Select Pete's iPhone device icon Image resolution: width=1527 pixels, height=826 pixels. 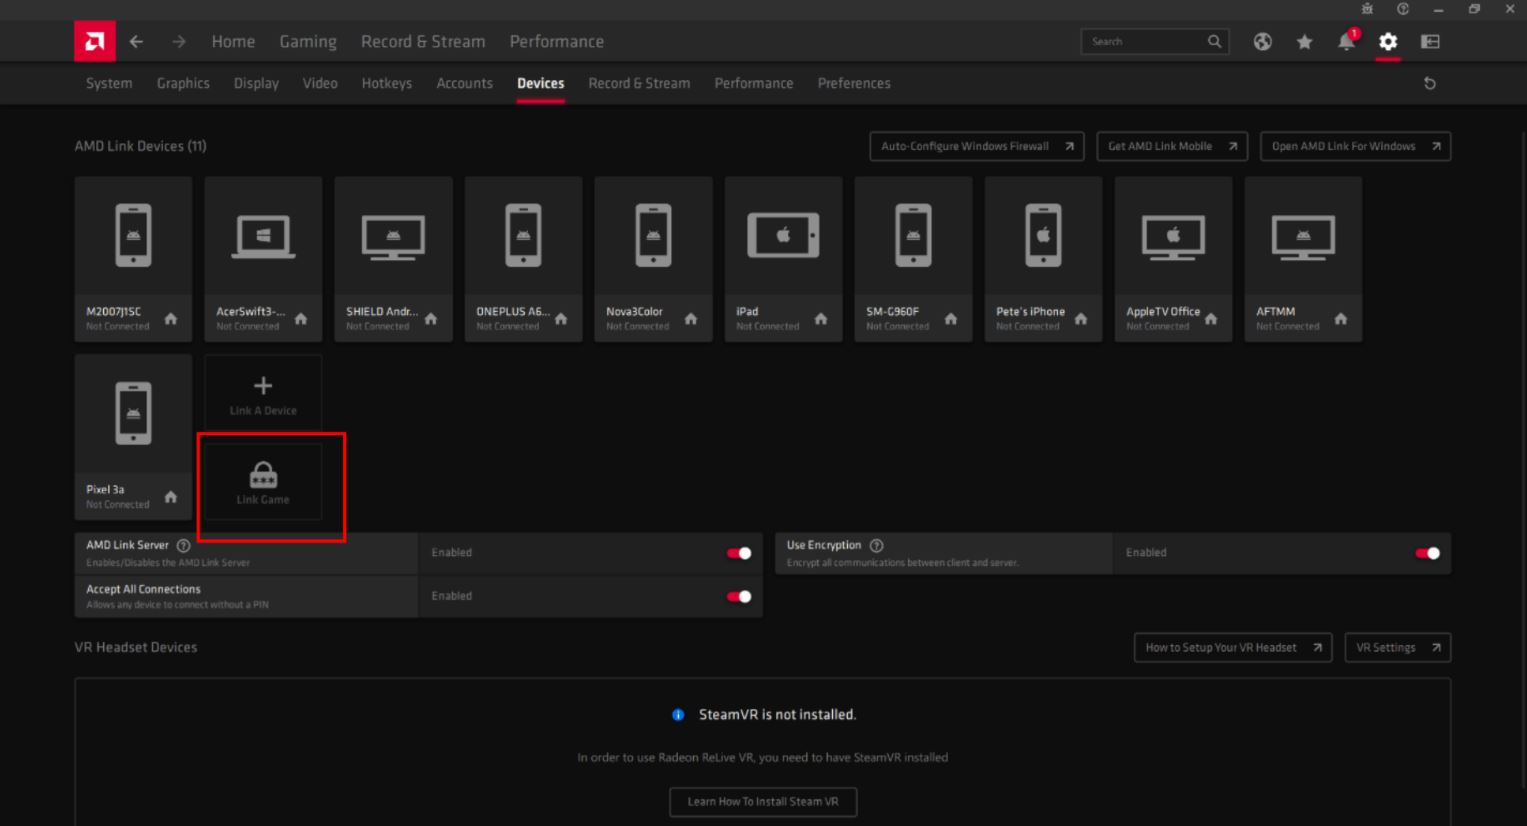tap(1043, 236)
